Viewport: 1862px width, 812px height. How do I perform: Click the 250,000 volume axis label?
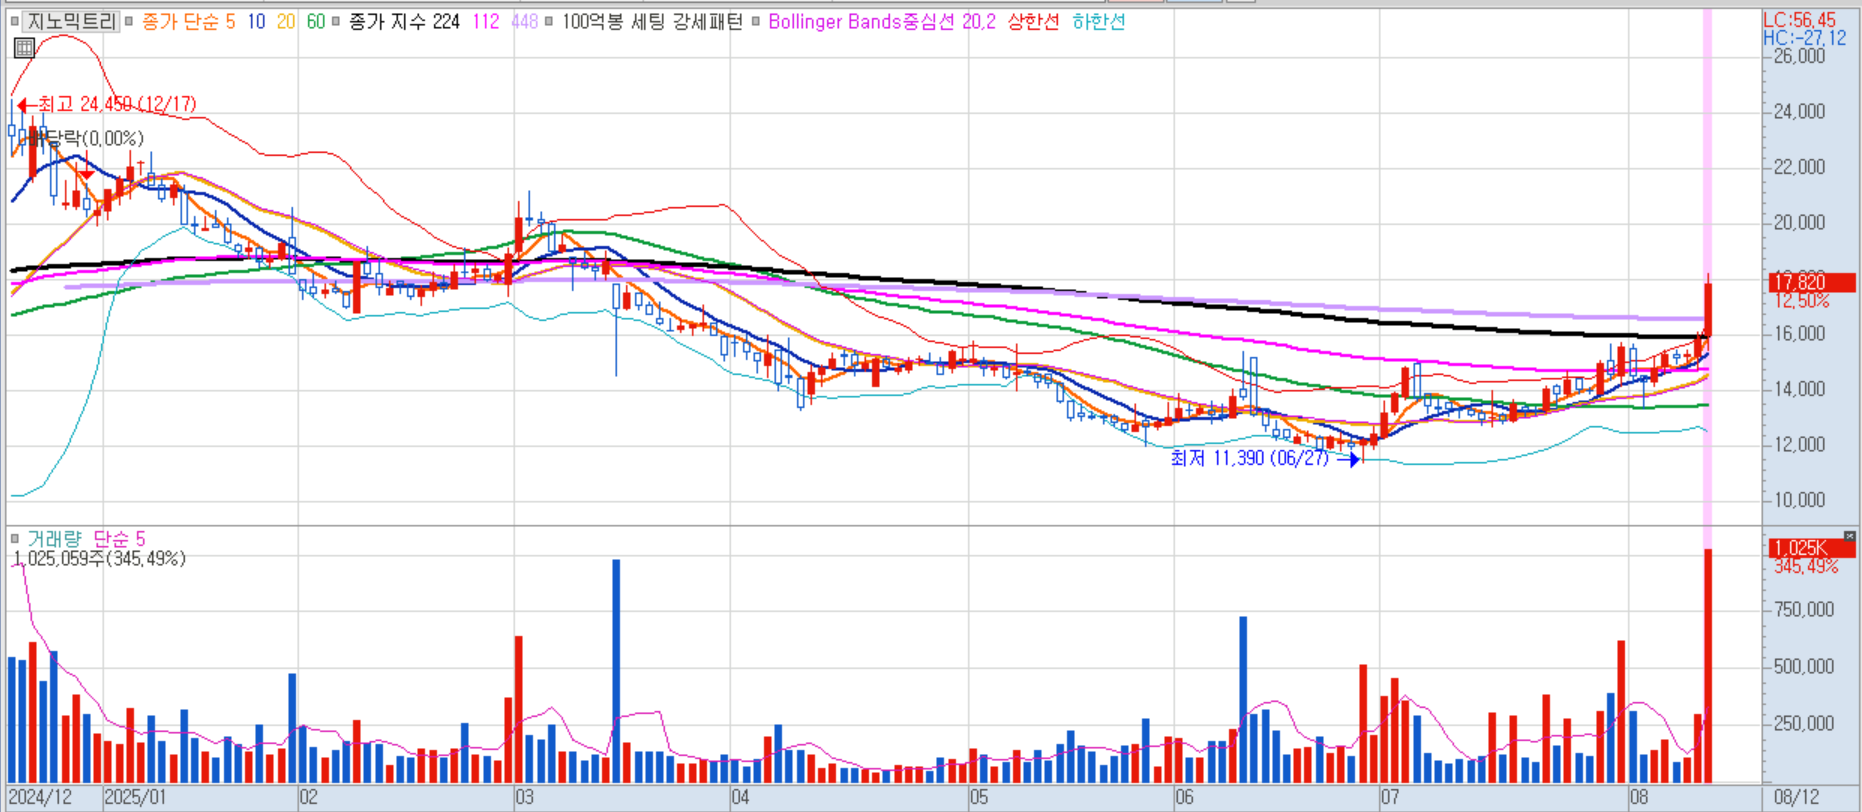1804,723
